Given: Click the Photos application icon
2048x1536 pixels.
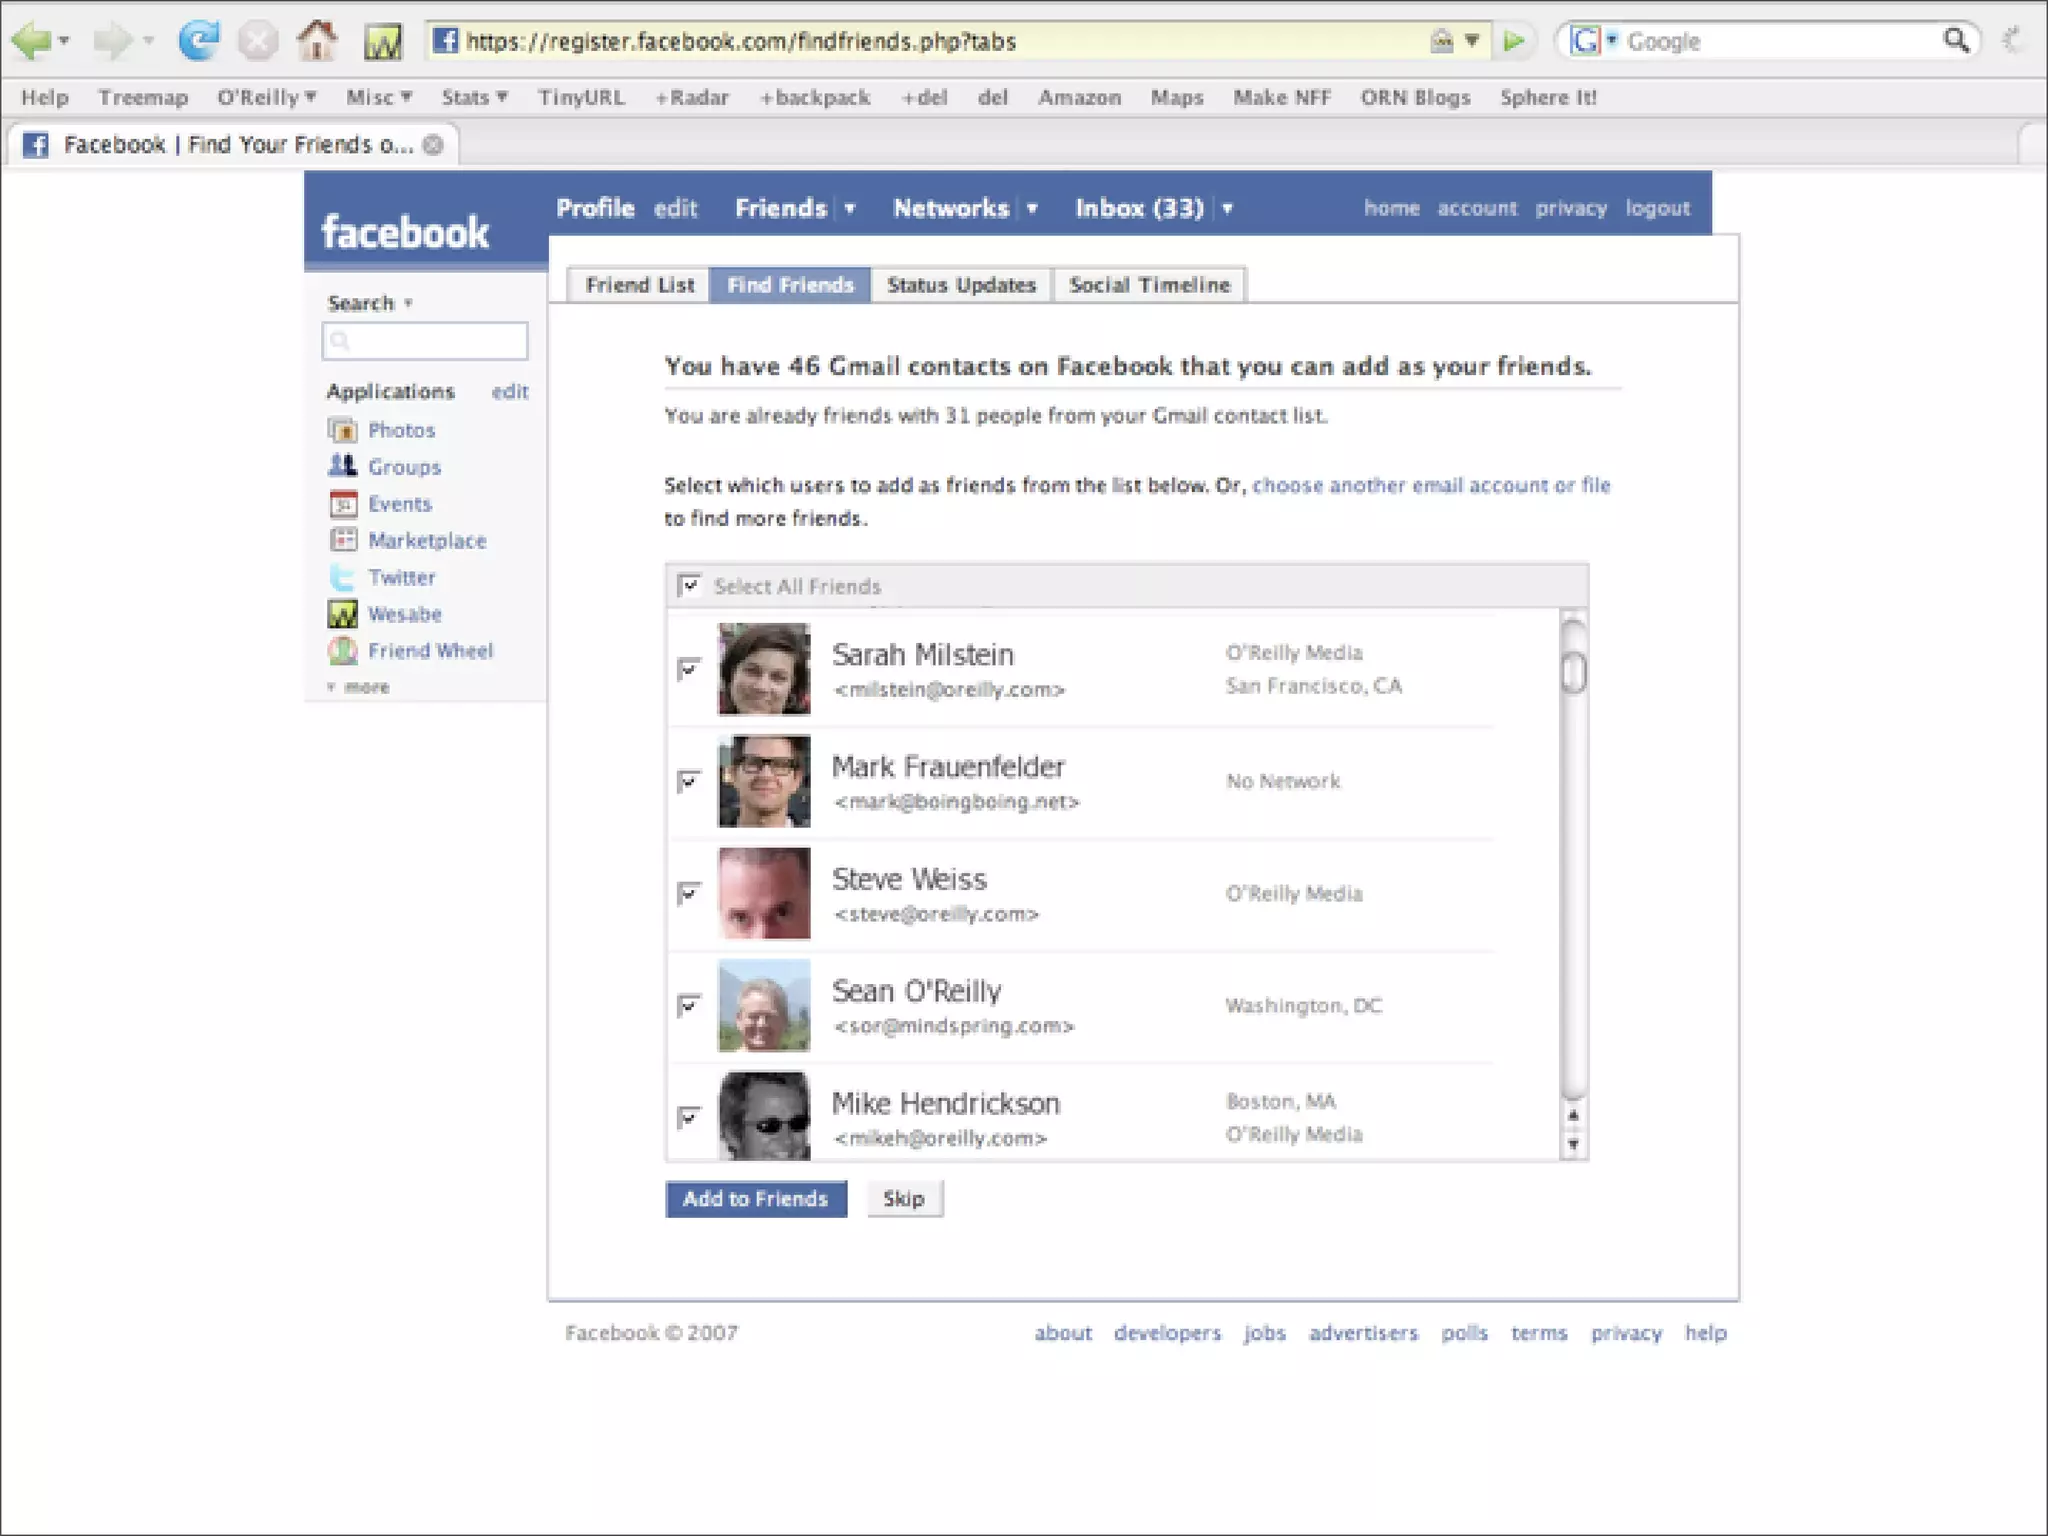Looking at the screenshot, I should pyautogui.click(x=343, y=430).
